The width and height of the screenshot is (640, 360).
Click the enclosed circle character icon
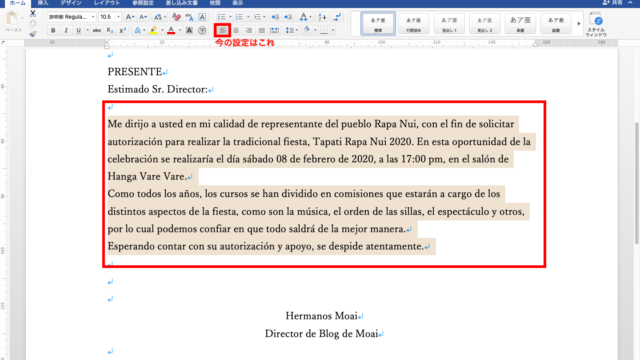[202, 30]
